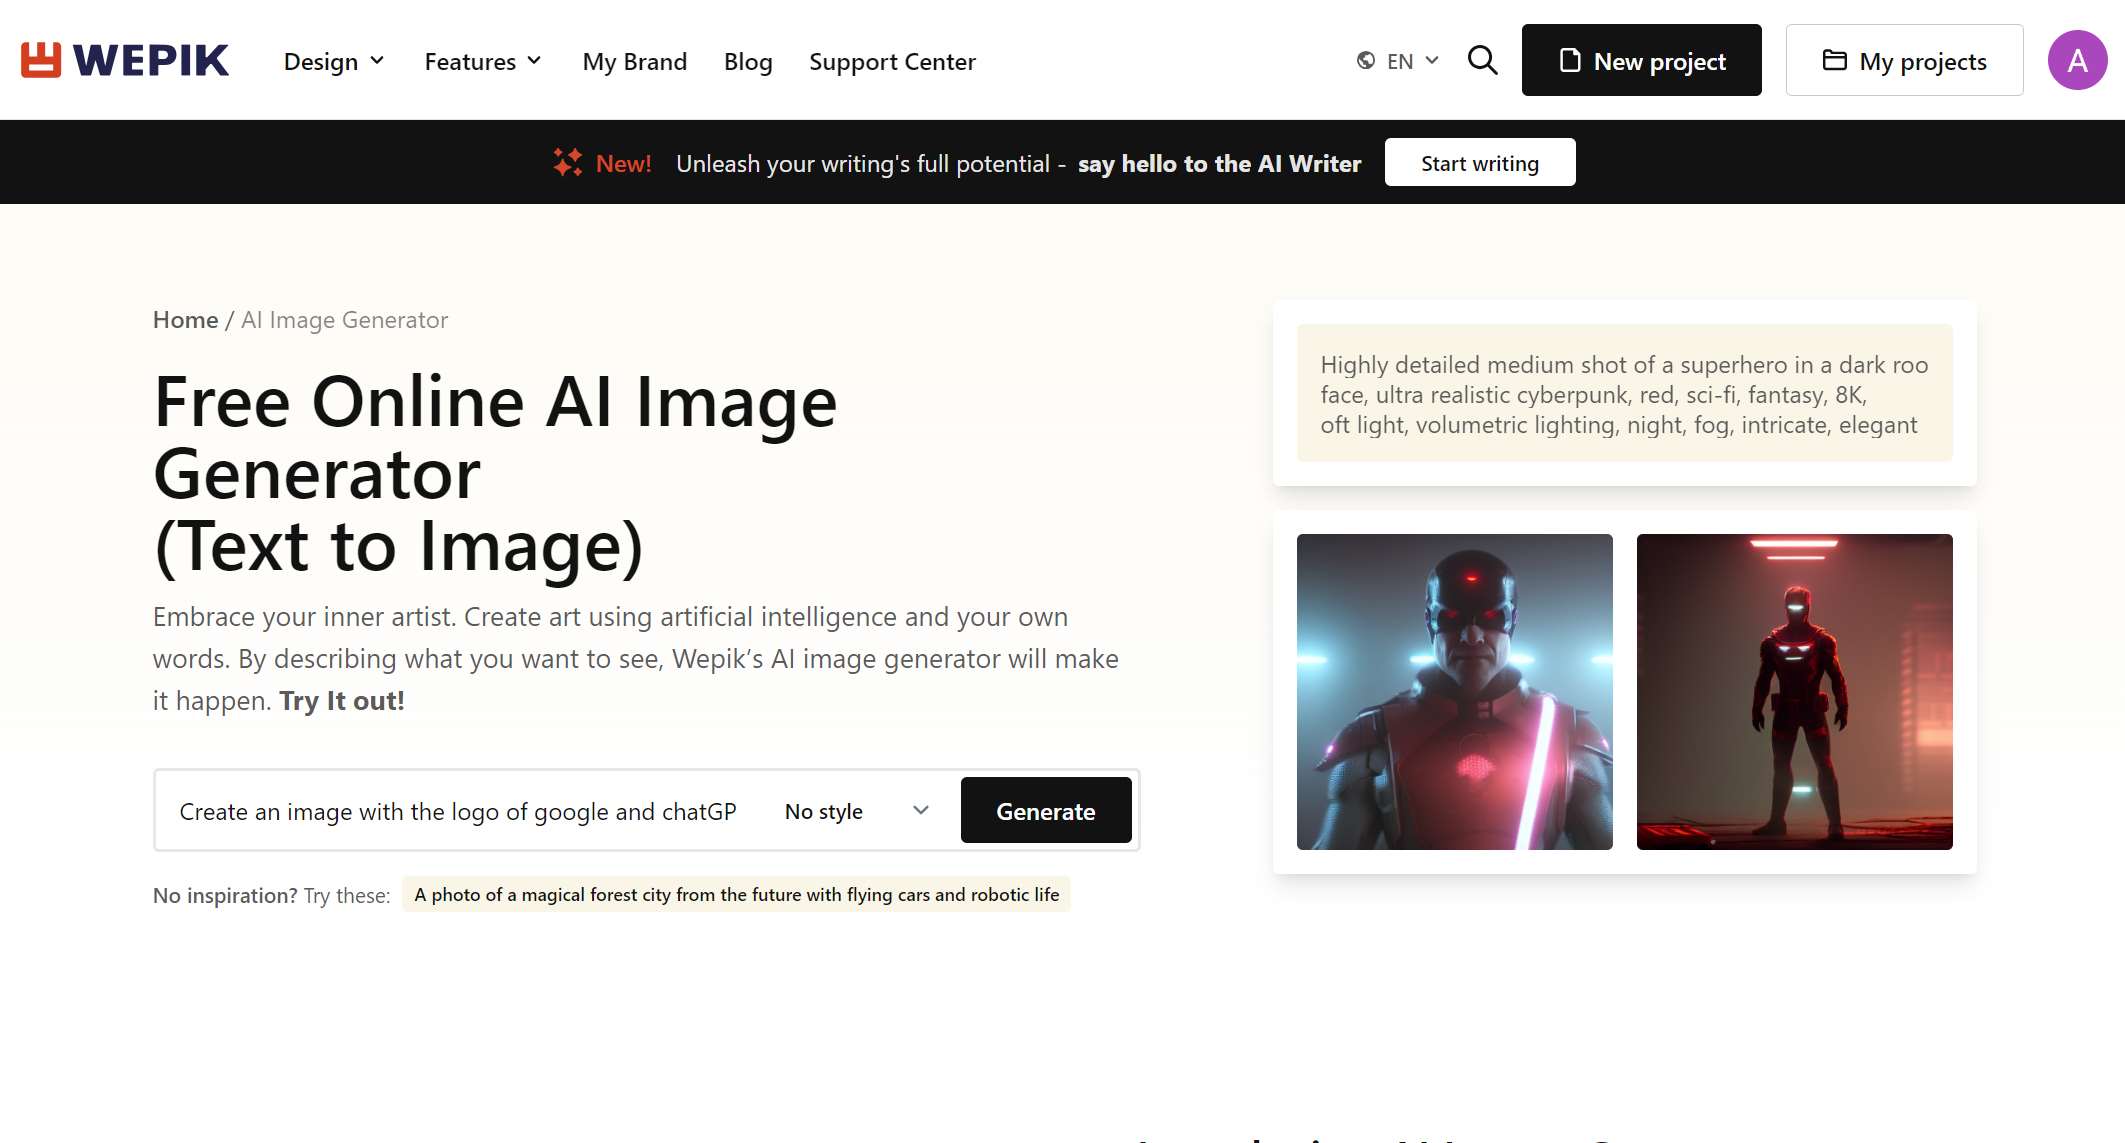Select the magical forest city suggestion
Screen dimensions: 2125x1143
tap(736, 895)
